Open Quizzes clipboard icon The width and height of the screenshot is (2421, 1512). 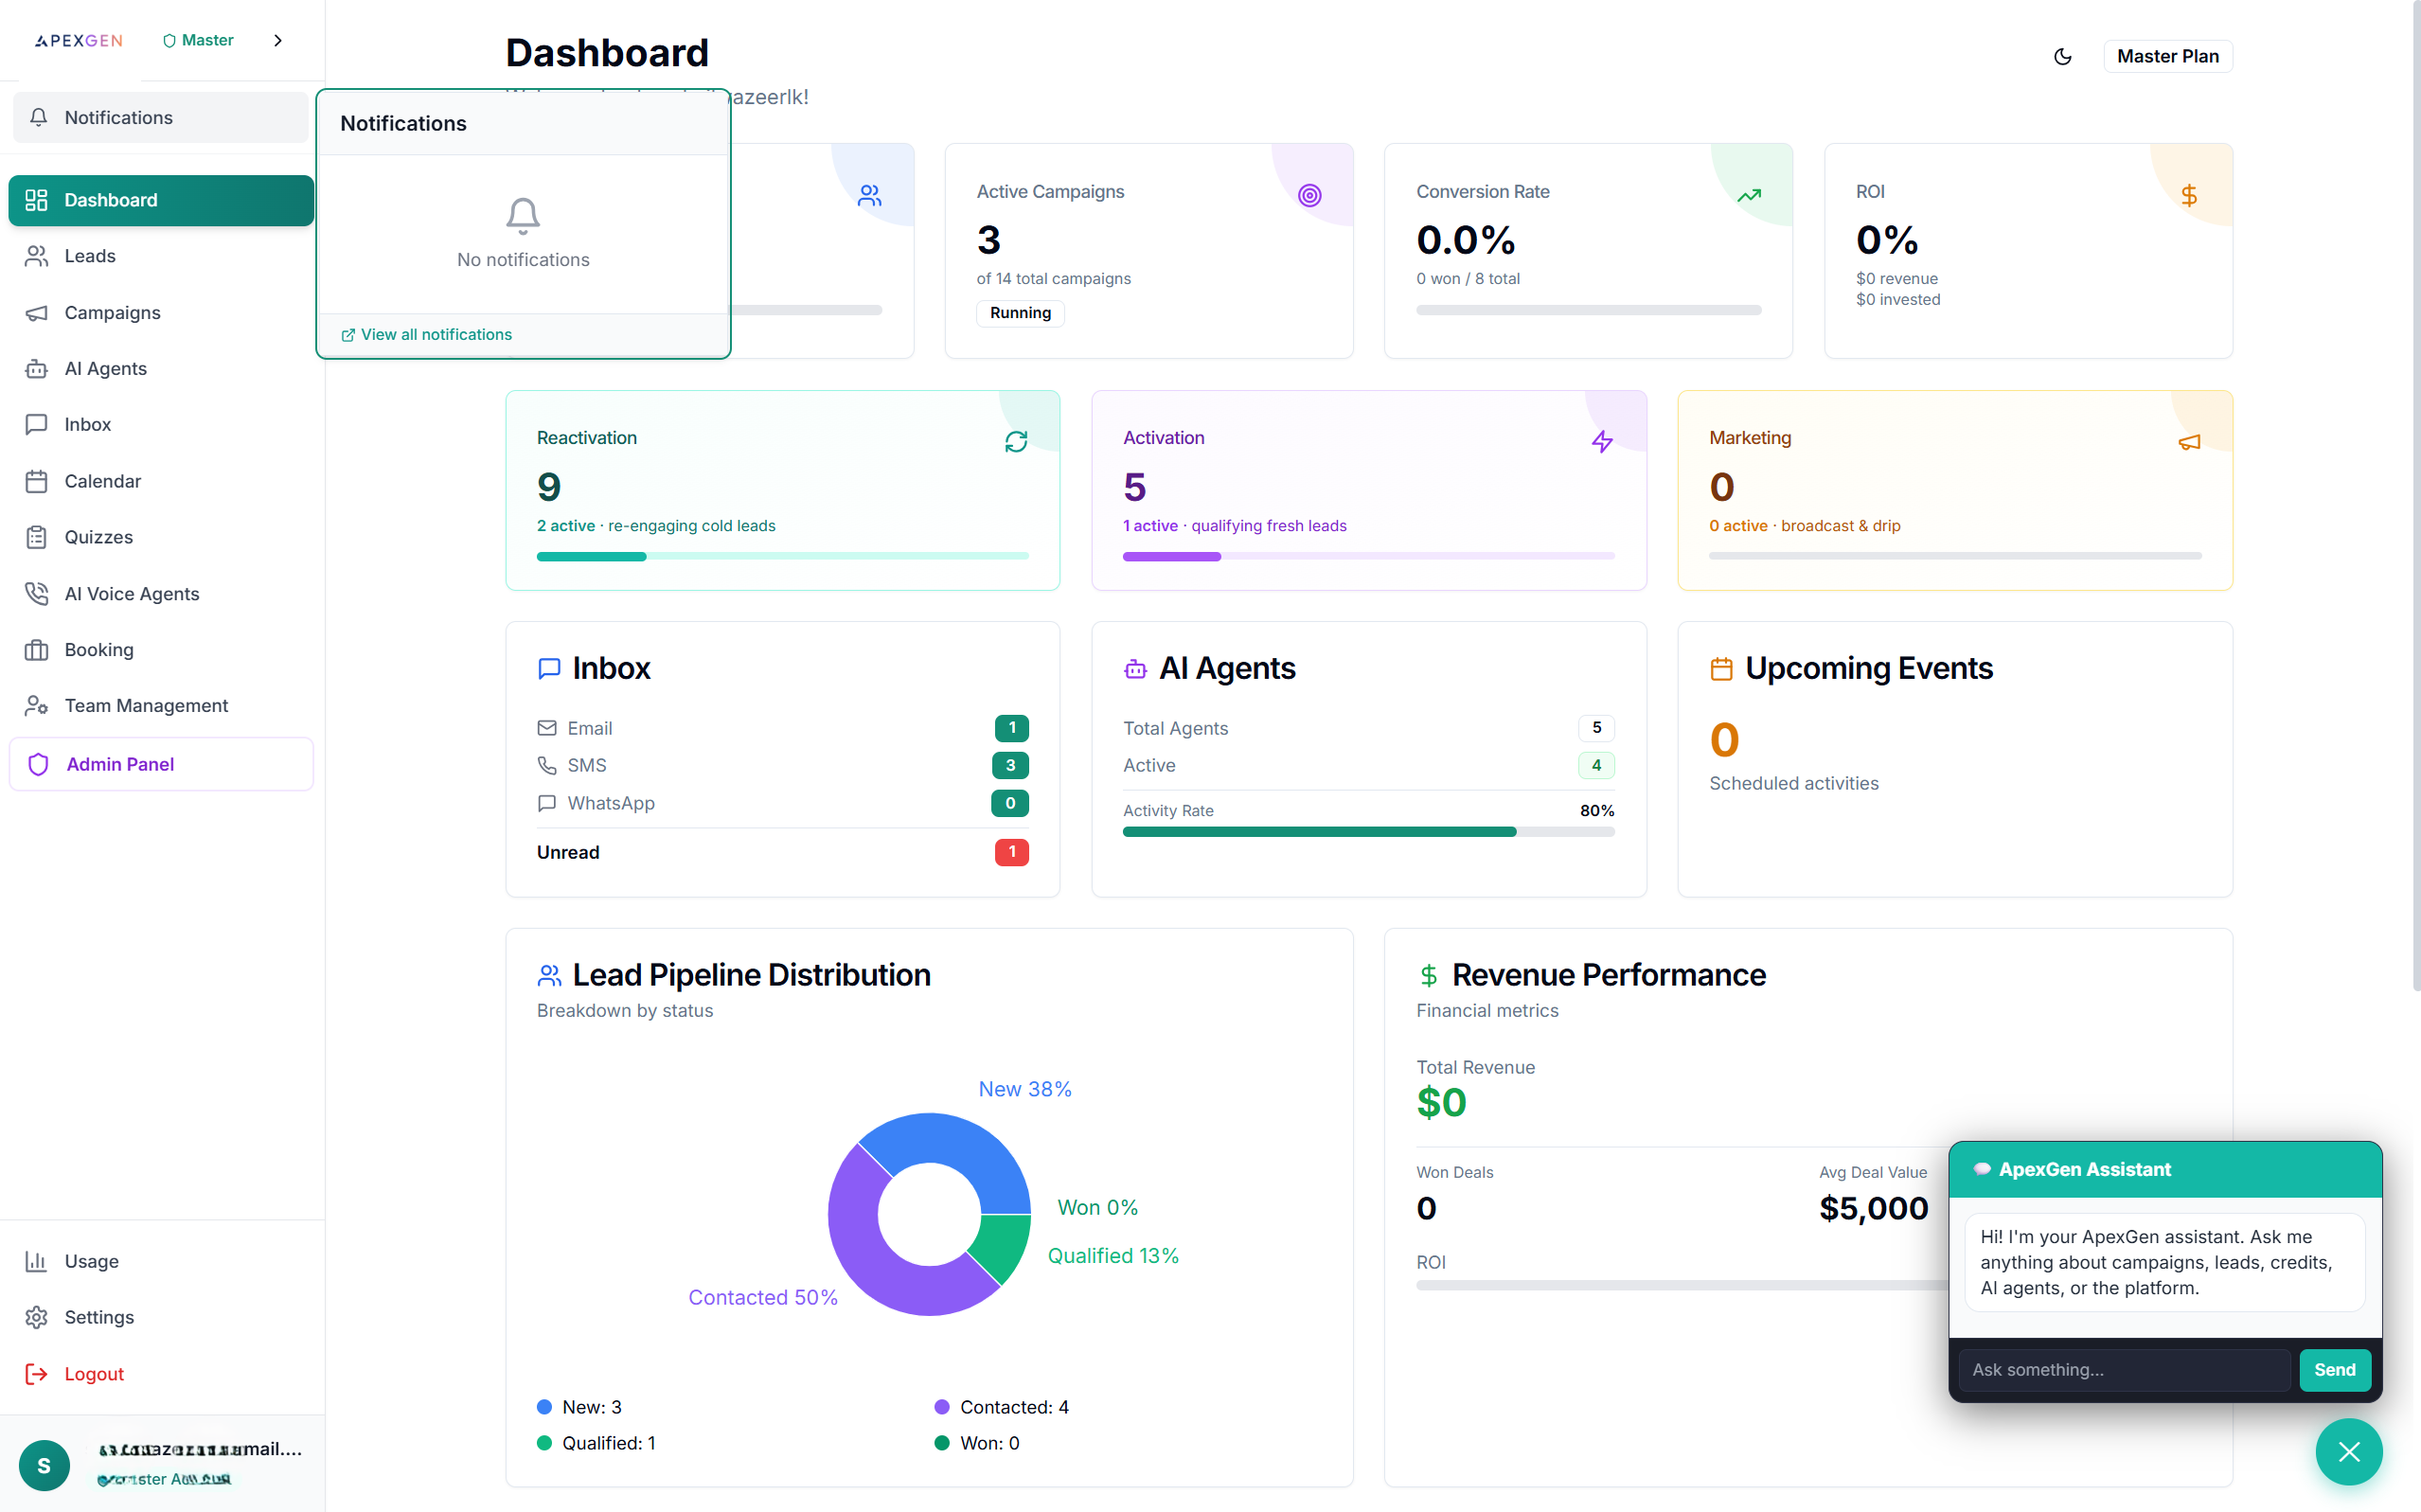click(x=37, y=537)
